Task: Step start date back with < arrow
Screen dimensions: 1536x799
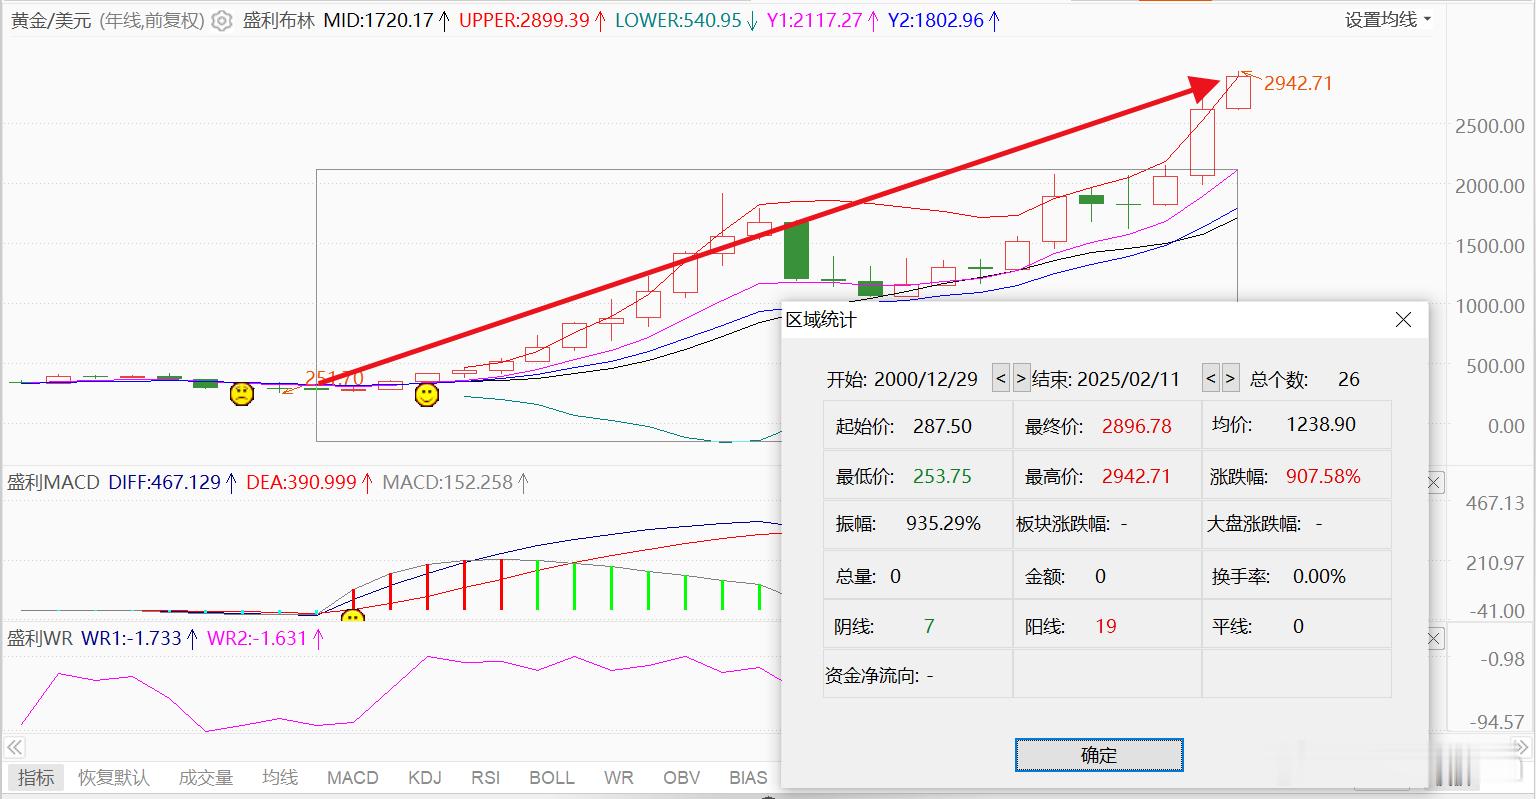Action: (1000, 378)
